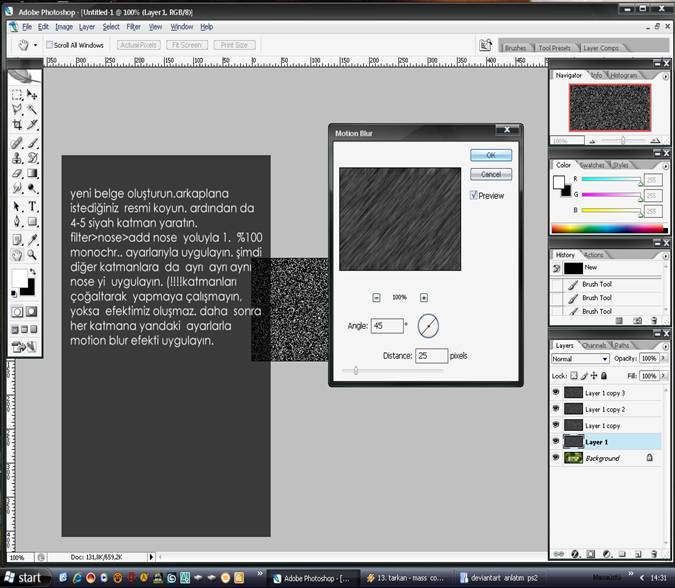Open the Windows start menu
Image resolution: width=675 pixels, height=588 pixels.
click(26, 577)
